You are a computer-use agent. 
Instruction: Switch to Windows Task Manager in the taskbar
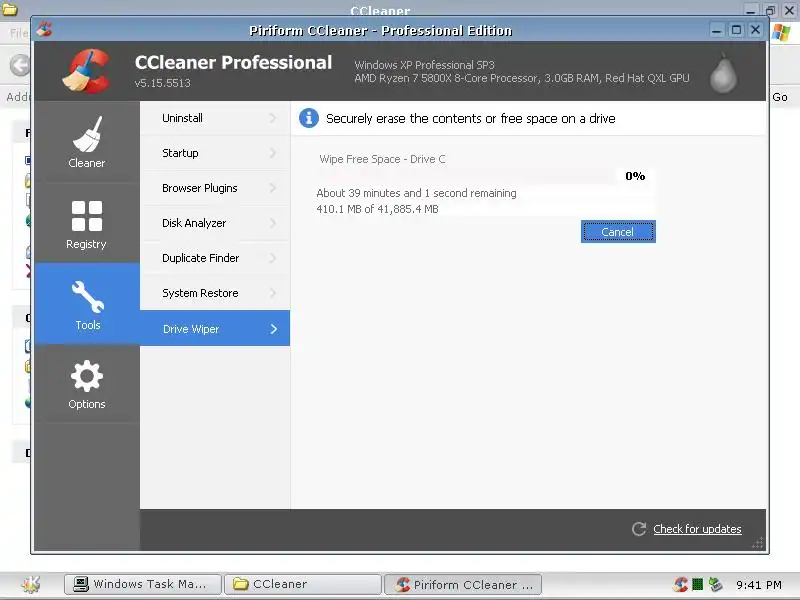point(143,584)
